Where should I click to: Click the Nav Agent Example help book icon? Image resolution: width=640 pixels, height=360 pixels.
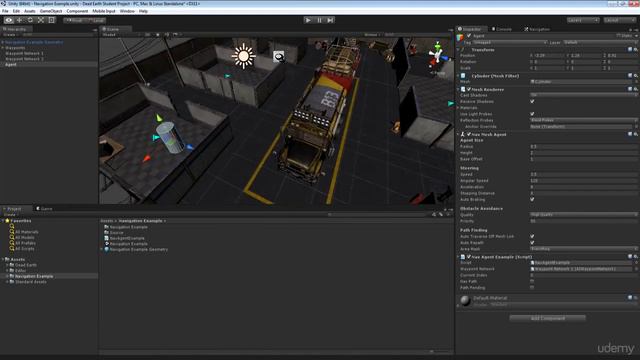(630, 257)
